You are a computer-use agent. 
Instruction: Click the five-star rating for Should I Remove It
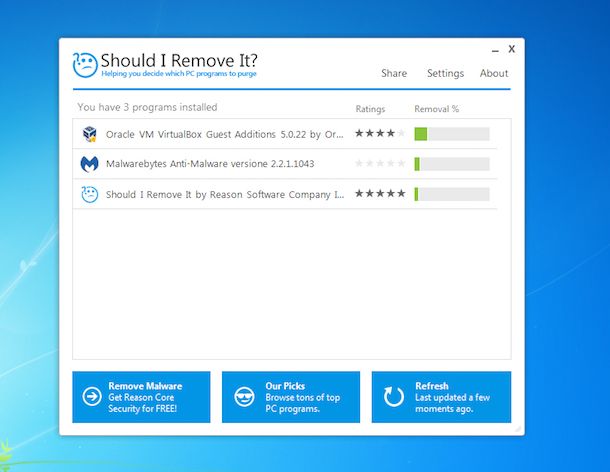(x=380, y=193)
